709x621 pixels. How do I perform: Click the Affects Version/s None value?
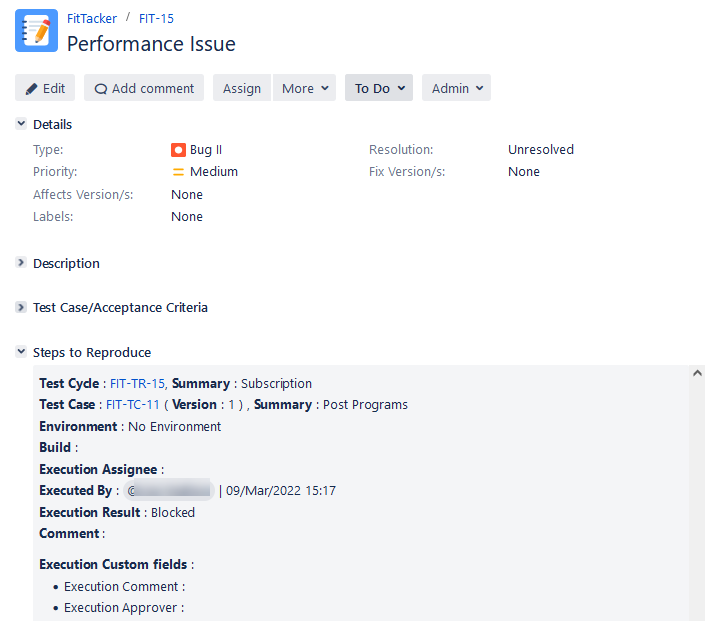(x=187, y=194)
